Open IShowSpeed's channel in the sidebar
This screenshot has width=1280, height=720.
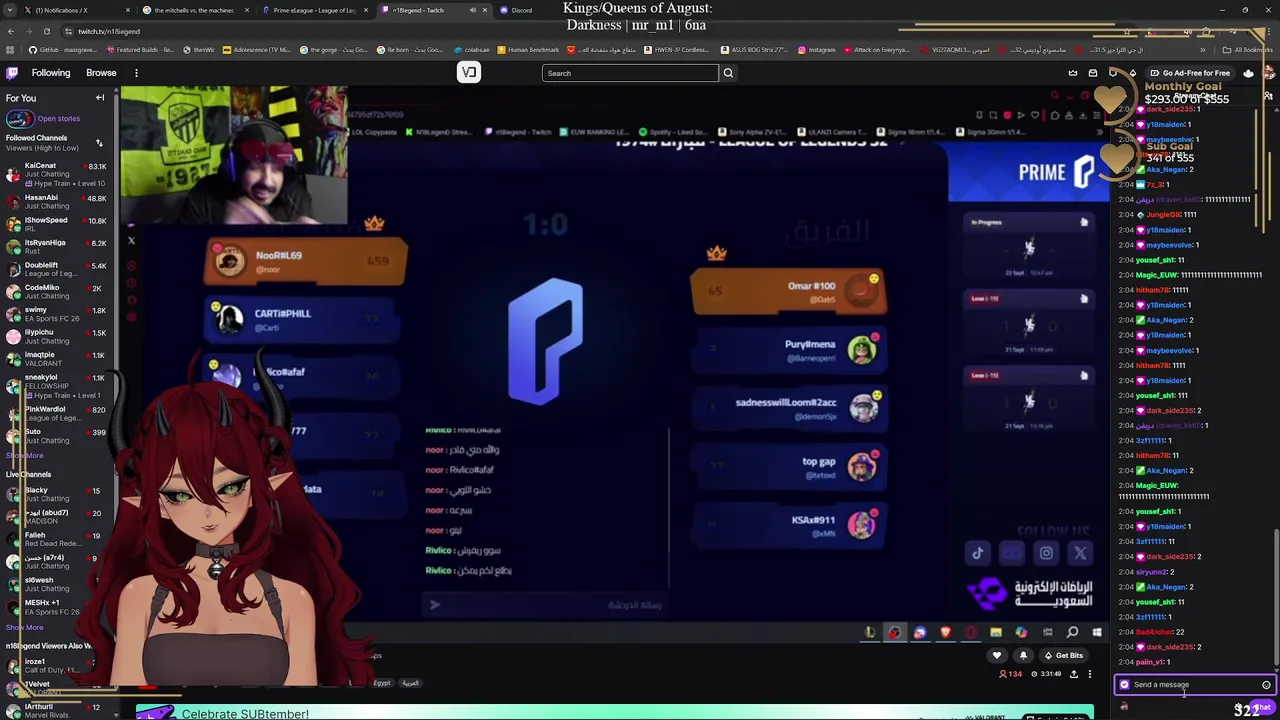point(55,224)
